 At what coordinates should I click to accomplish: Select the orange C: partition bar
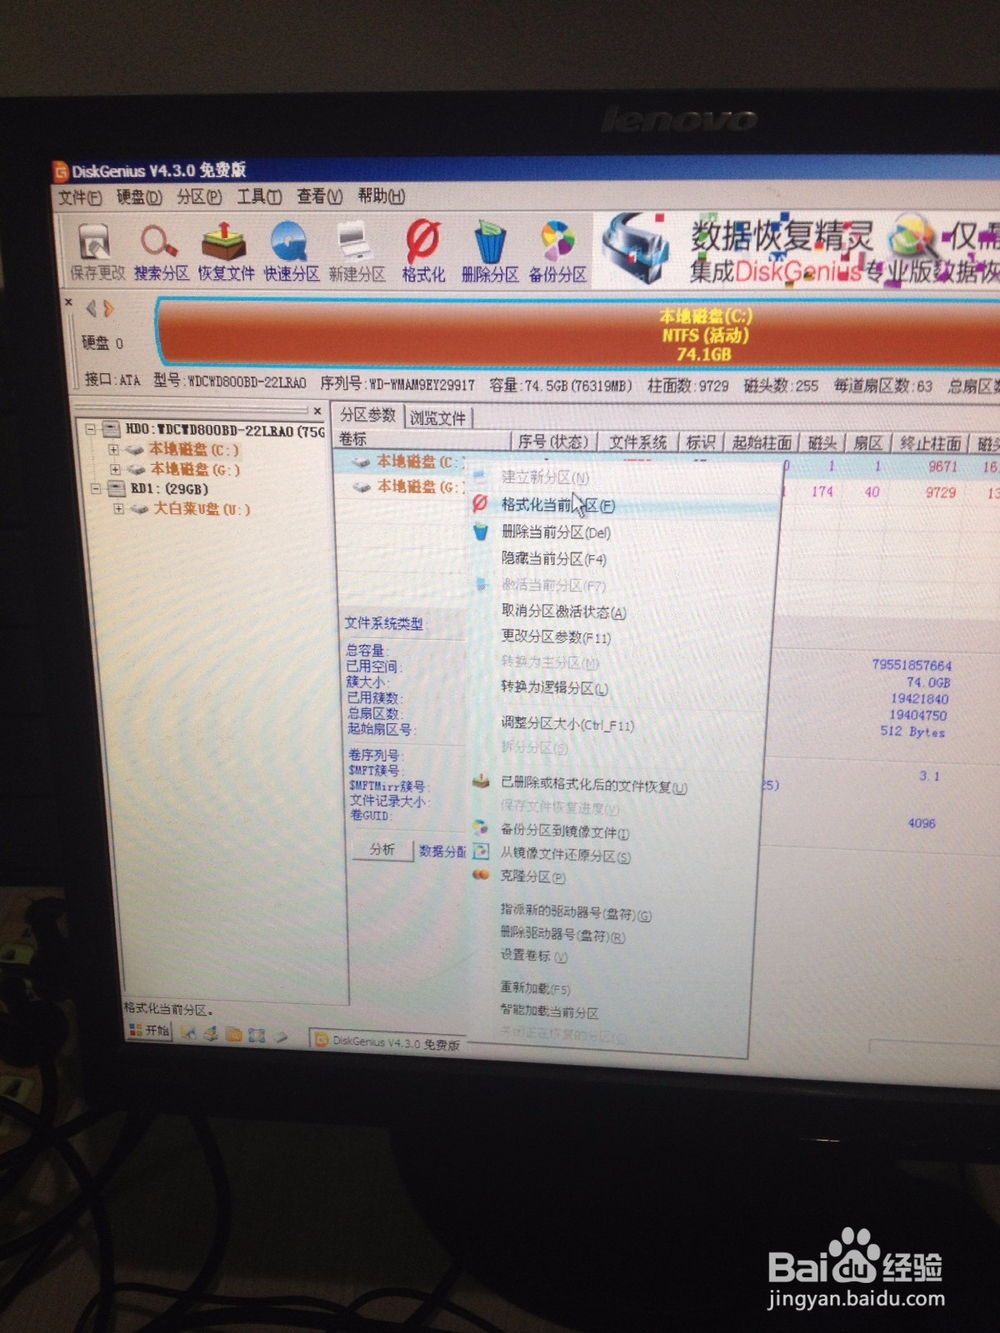[578, 333]
